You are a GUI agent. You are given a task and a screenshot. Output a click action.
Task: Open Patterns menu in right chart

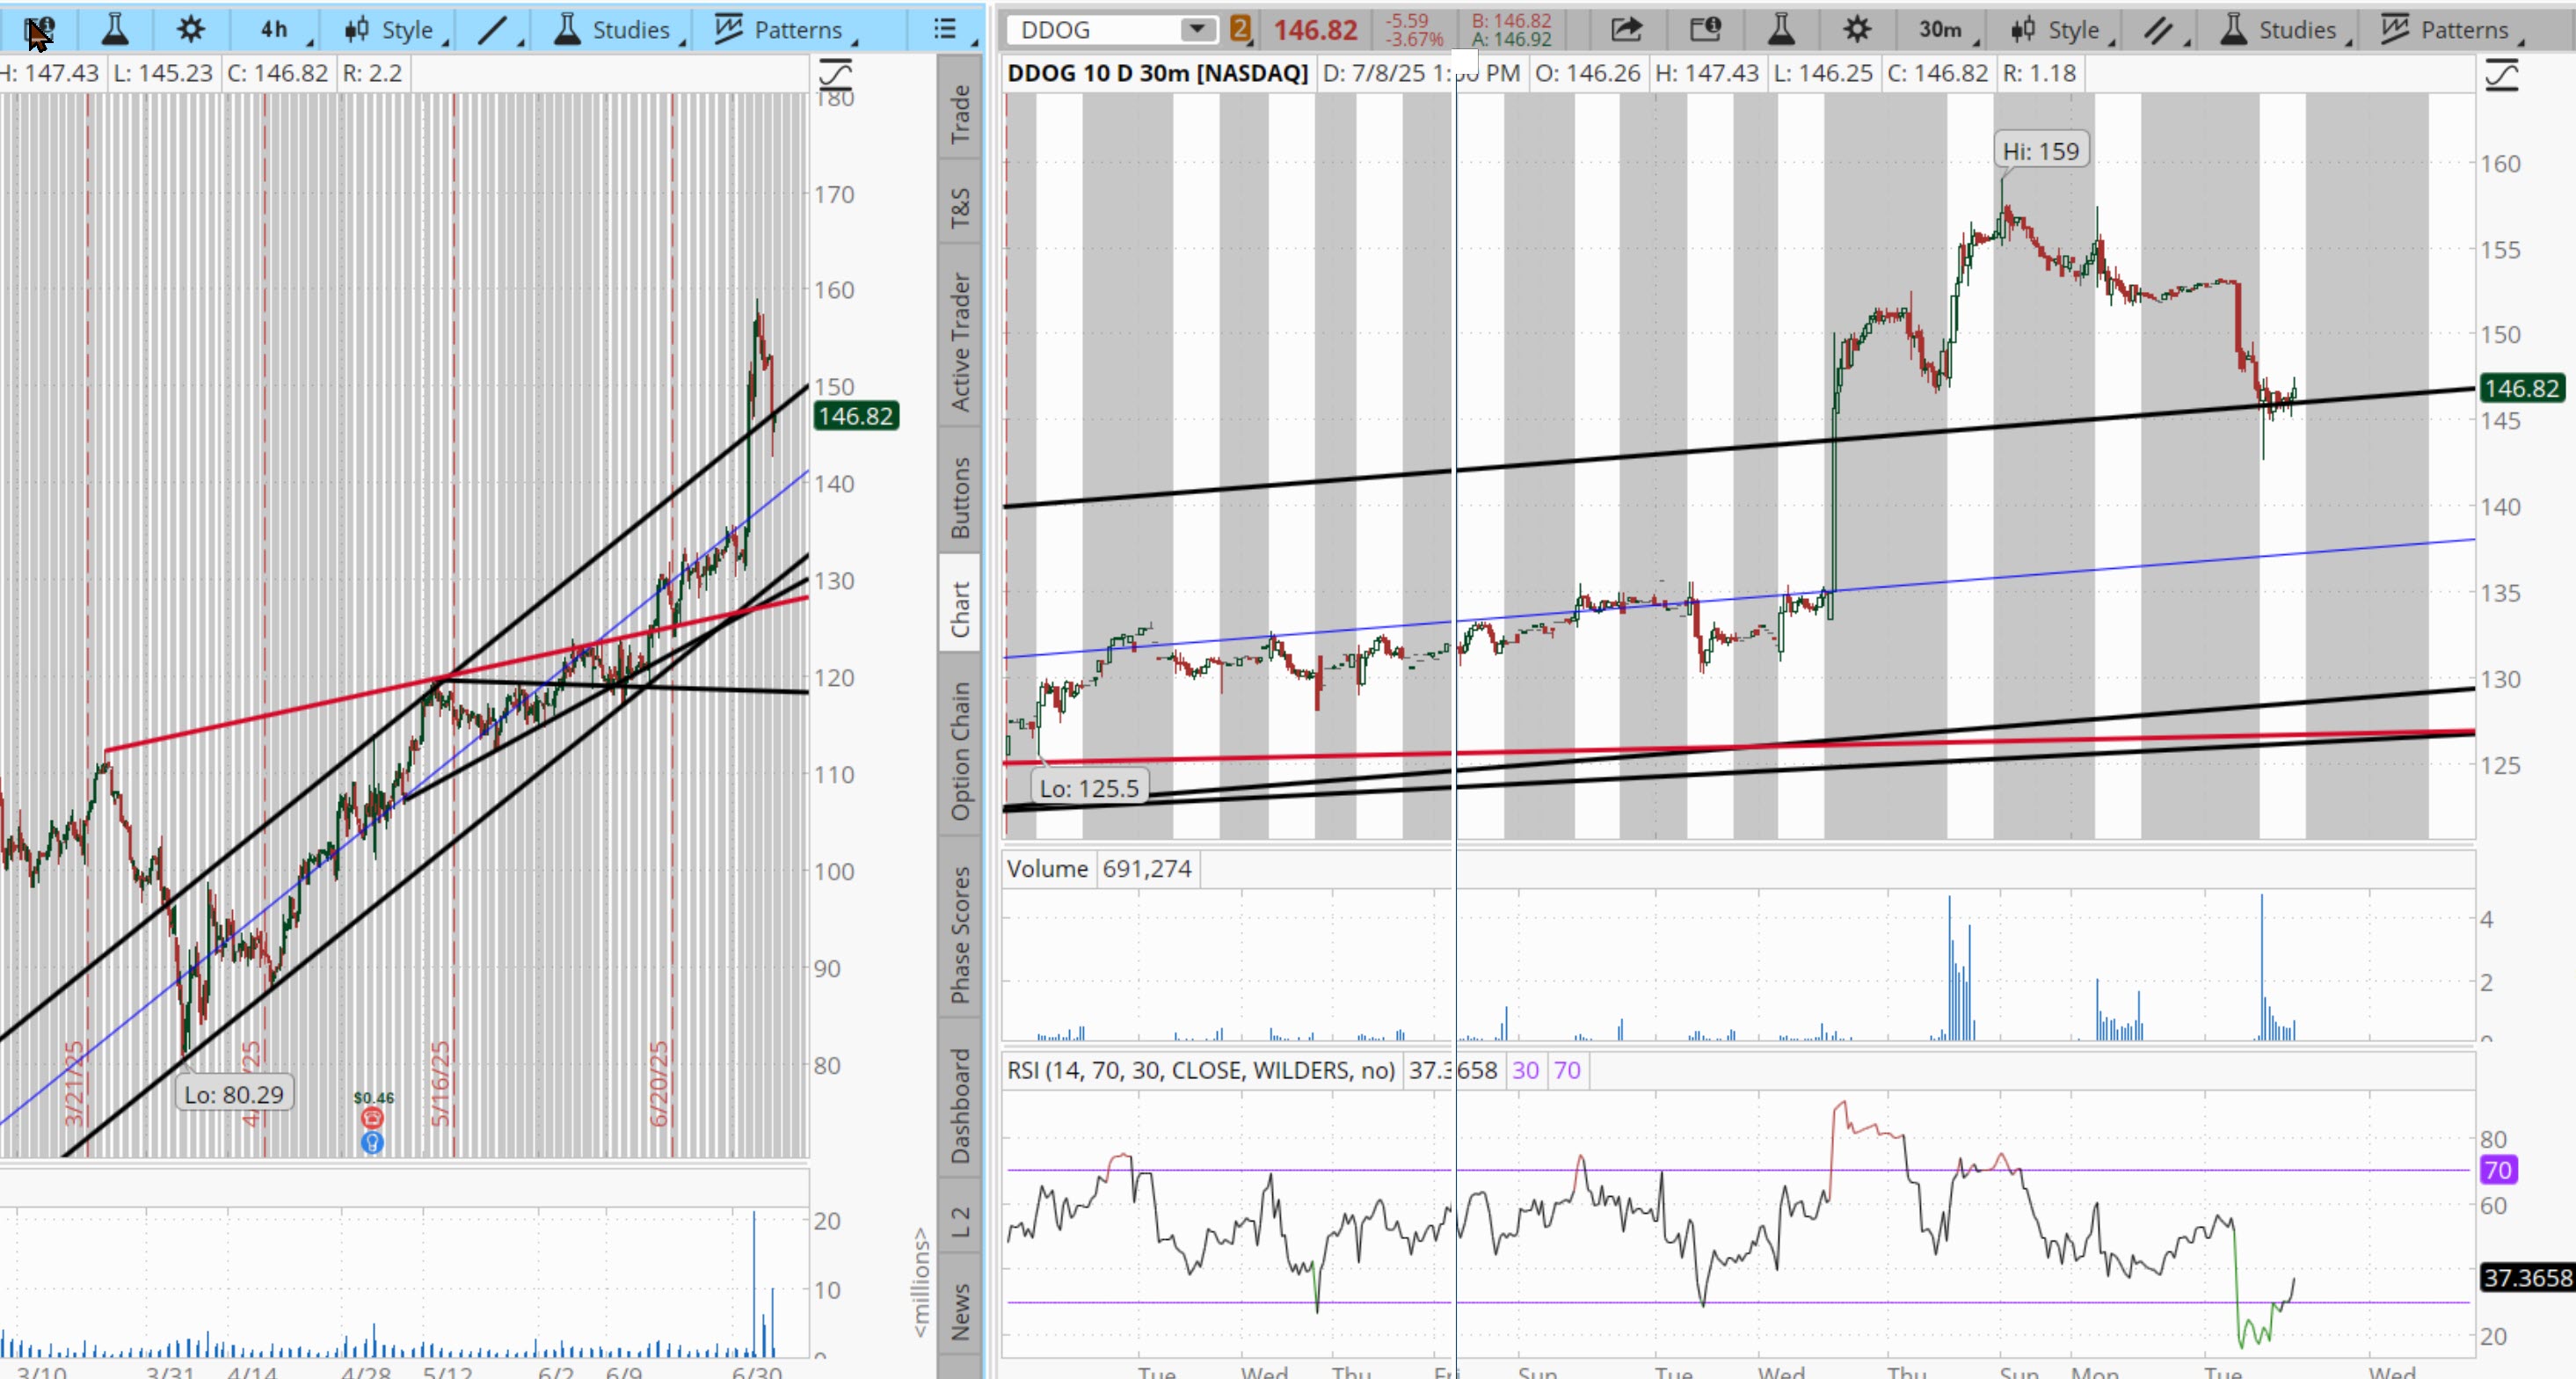tap(2452, 29)
